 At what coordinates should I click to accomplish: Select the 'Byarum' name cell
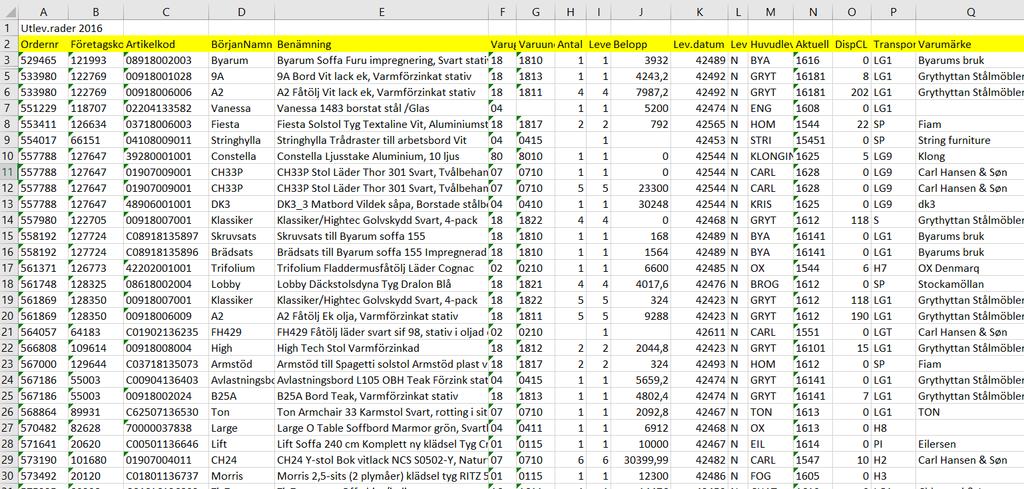tap(242, 61)
